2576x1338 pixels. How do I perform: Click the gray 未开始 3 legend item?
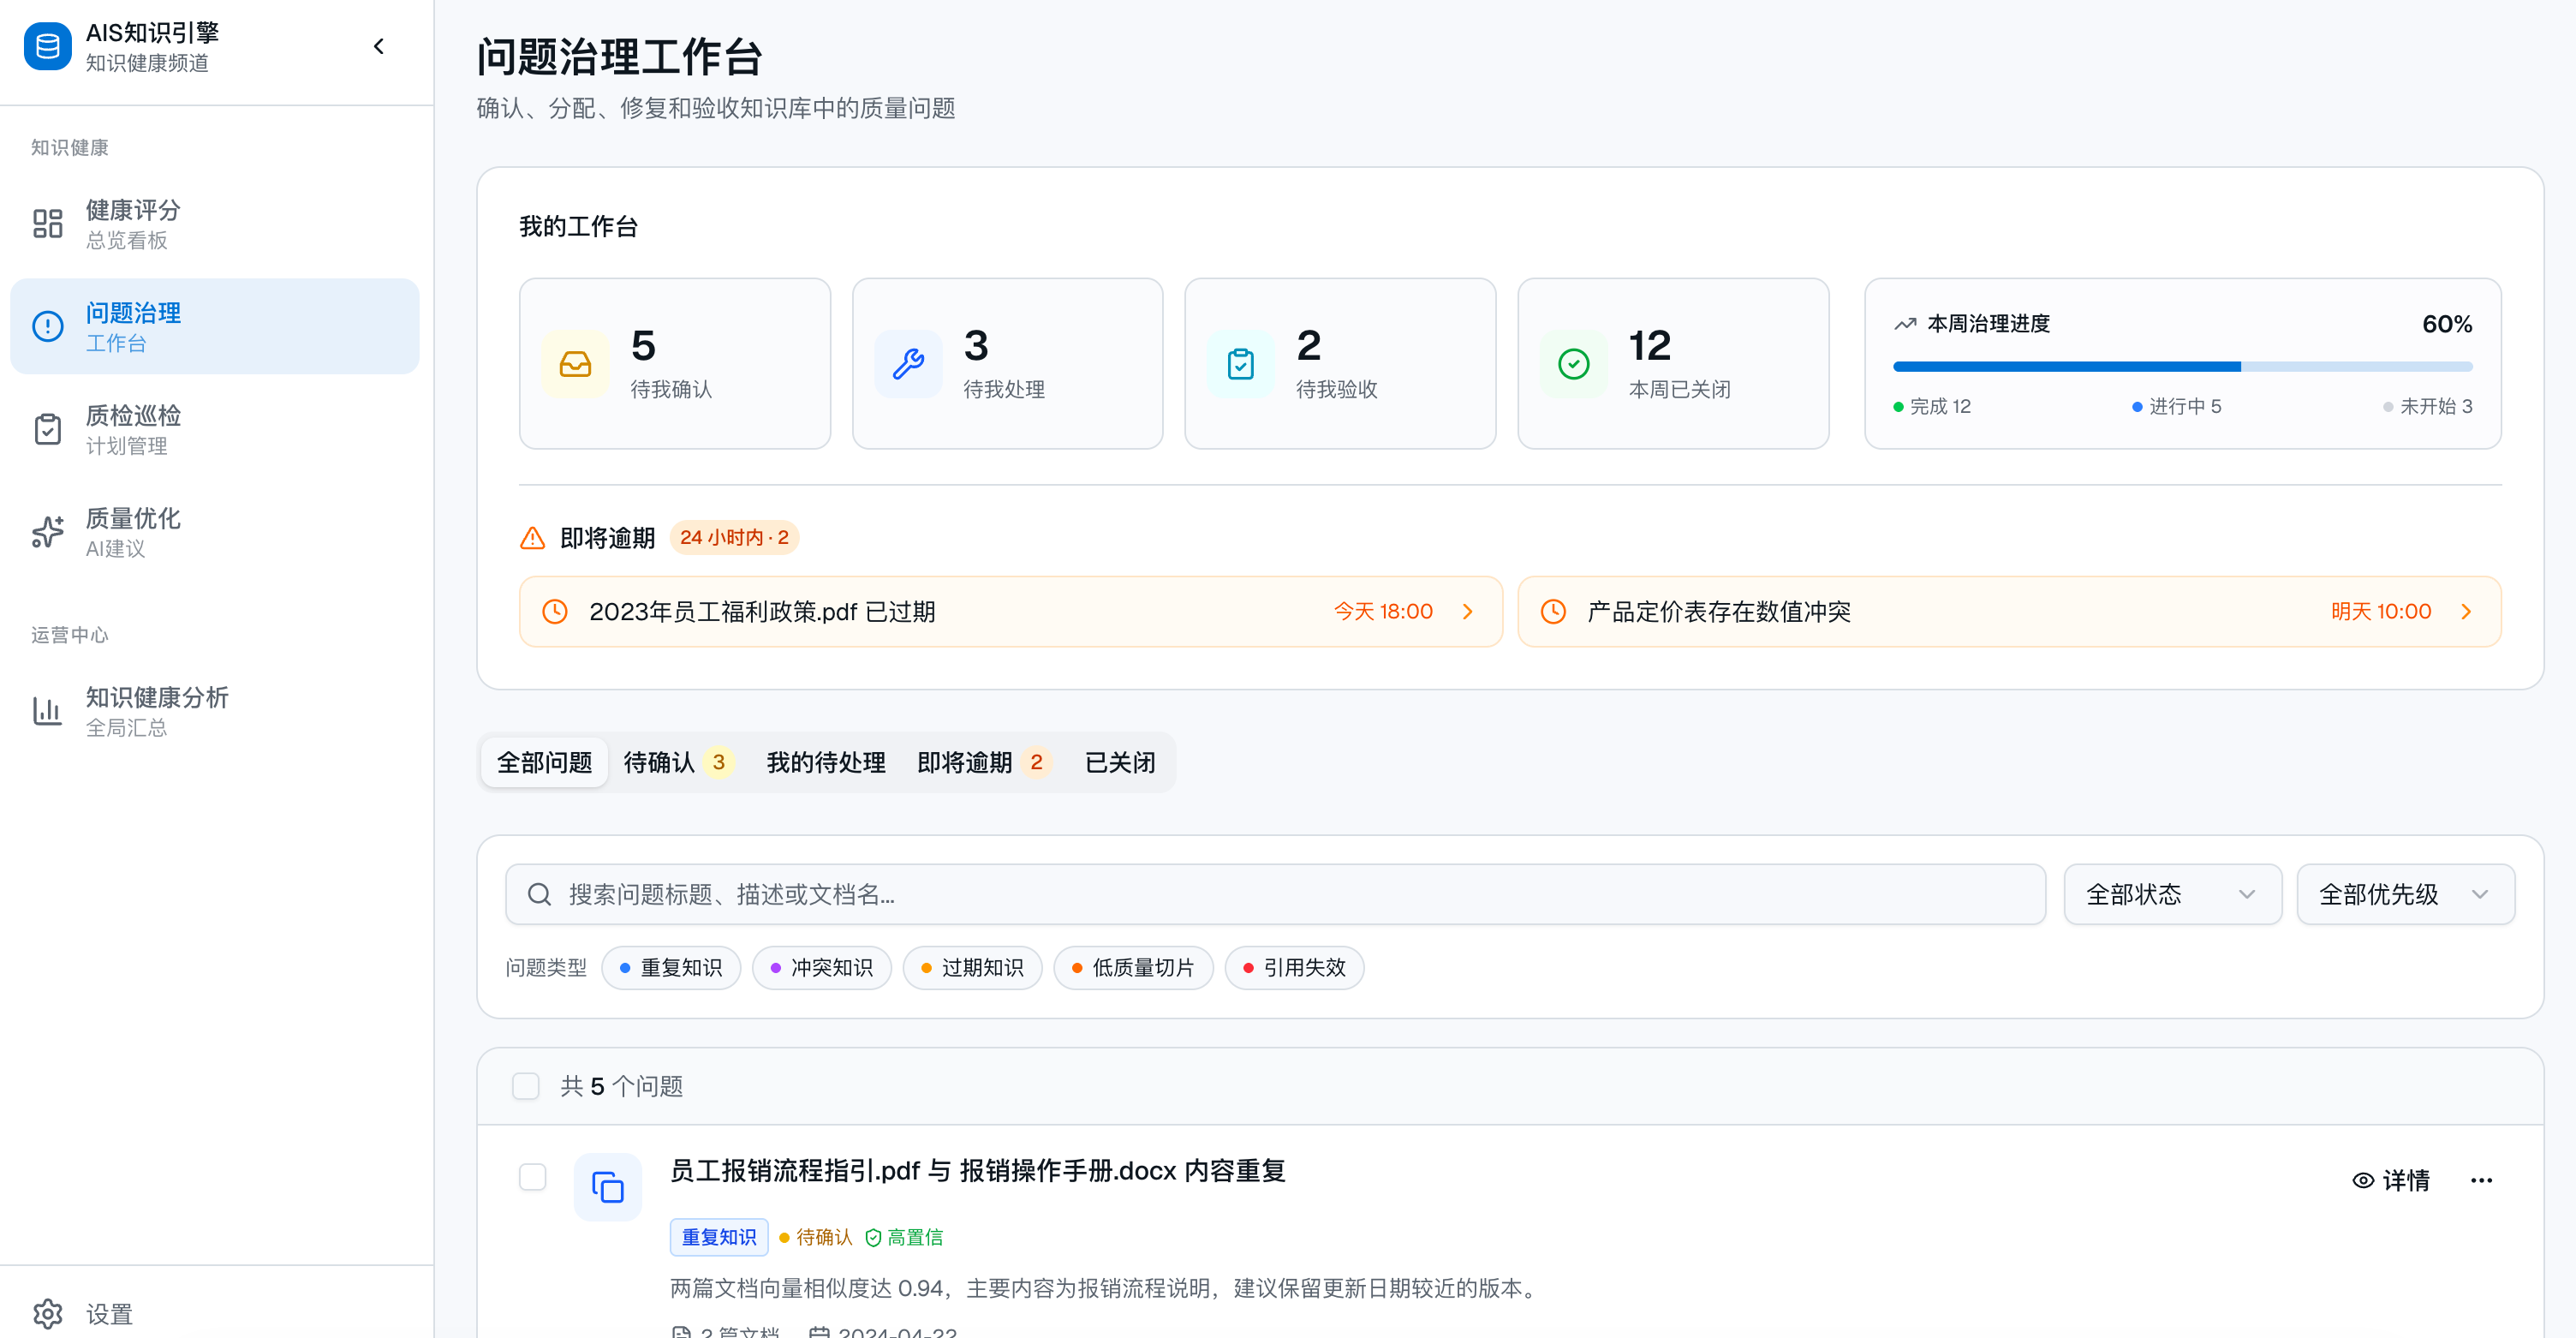(2427, 406)
